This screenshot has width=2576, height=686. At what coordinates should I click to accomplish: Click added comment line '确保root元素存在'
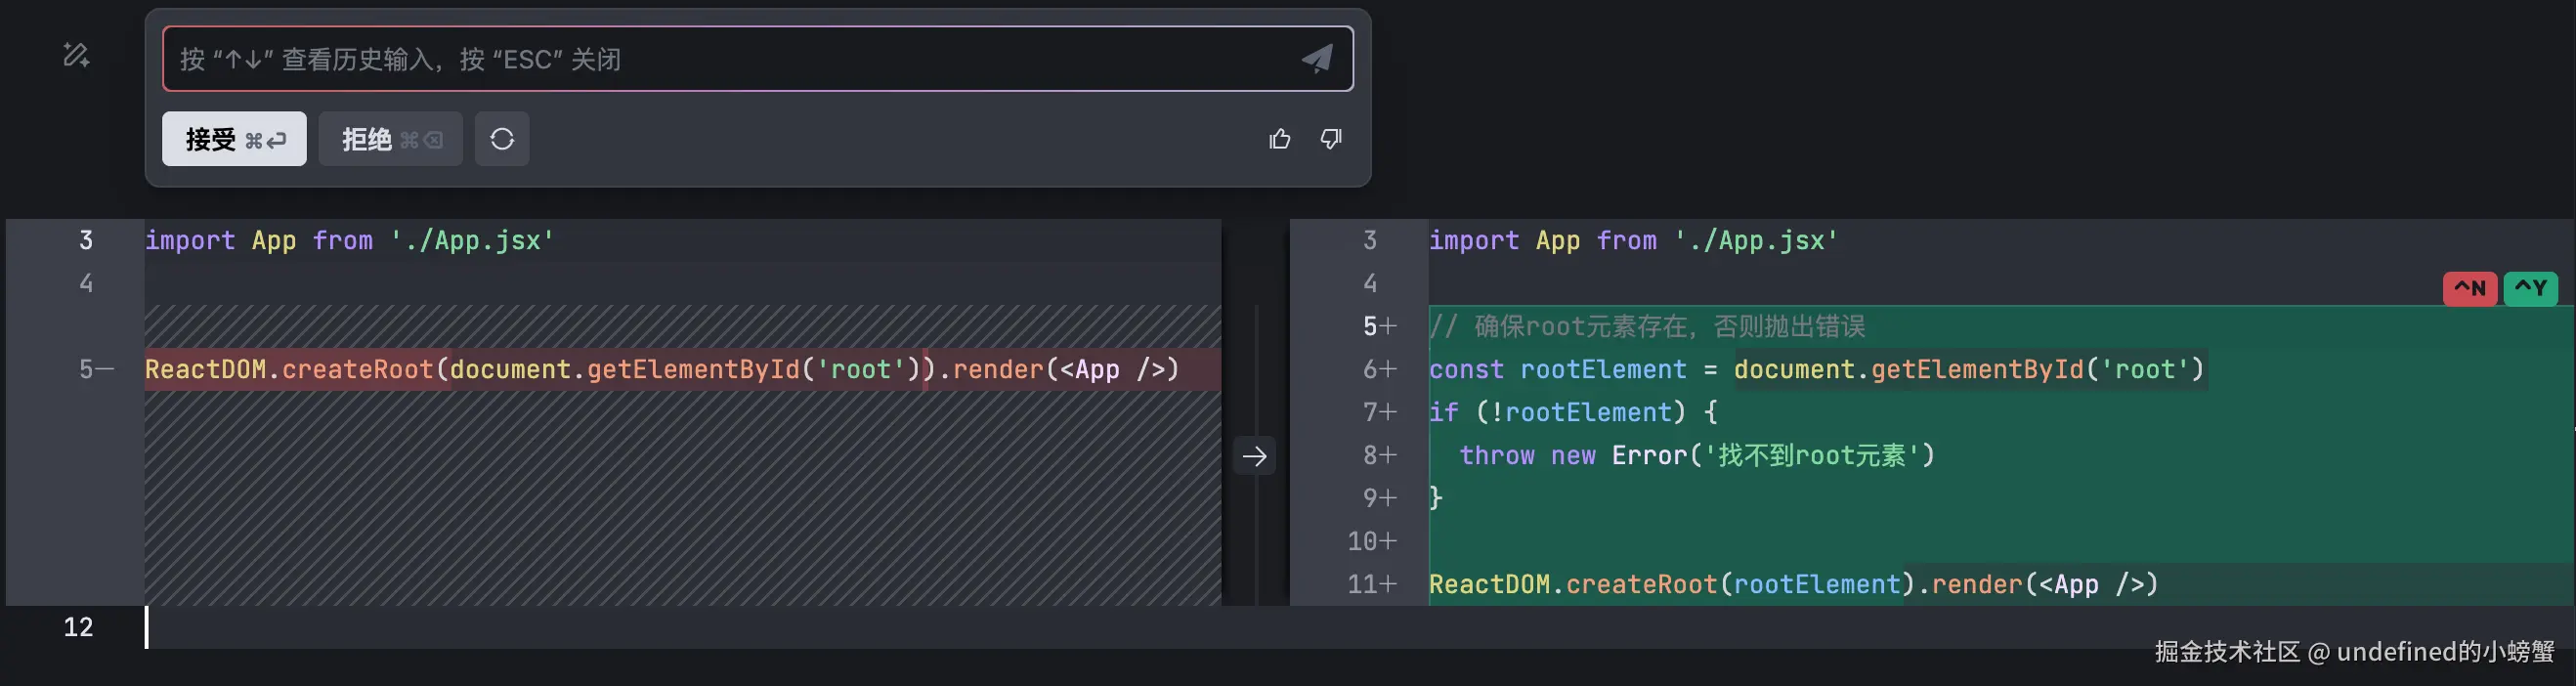click(x=1647, y=327)
